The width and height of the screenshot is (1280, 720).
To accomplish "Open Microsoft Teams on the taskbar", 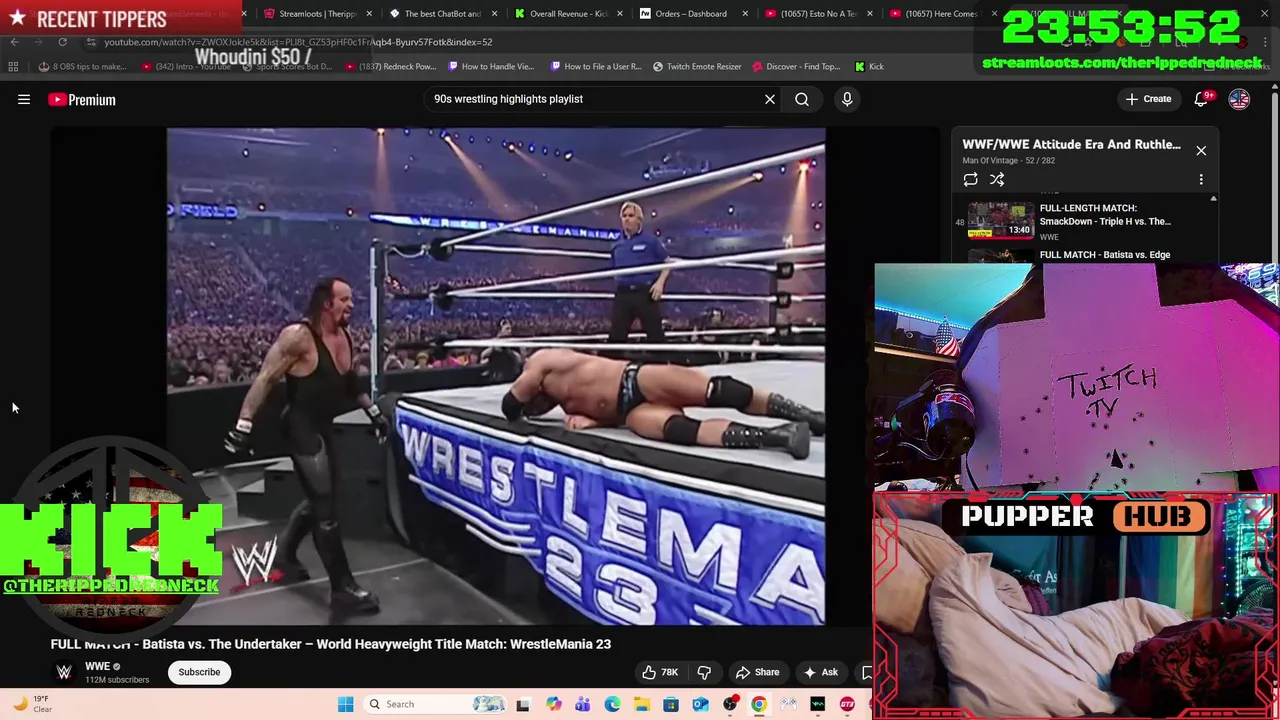I will pyautogui.click(x=582, y=704).
